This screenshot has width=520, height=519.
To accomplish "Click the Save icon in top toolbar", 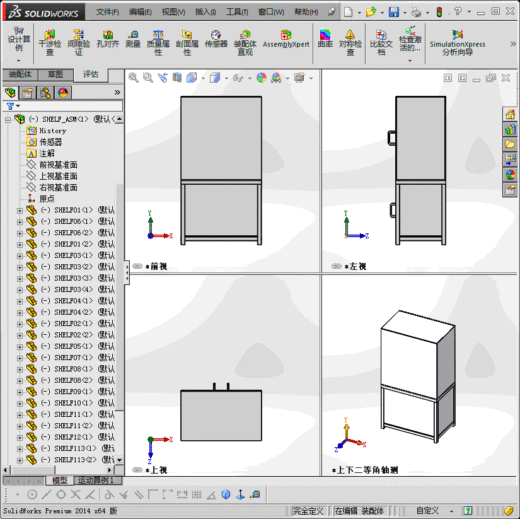I will click(394, 12).
